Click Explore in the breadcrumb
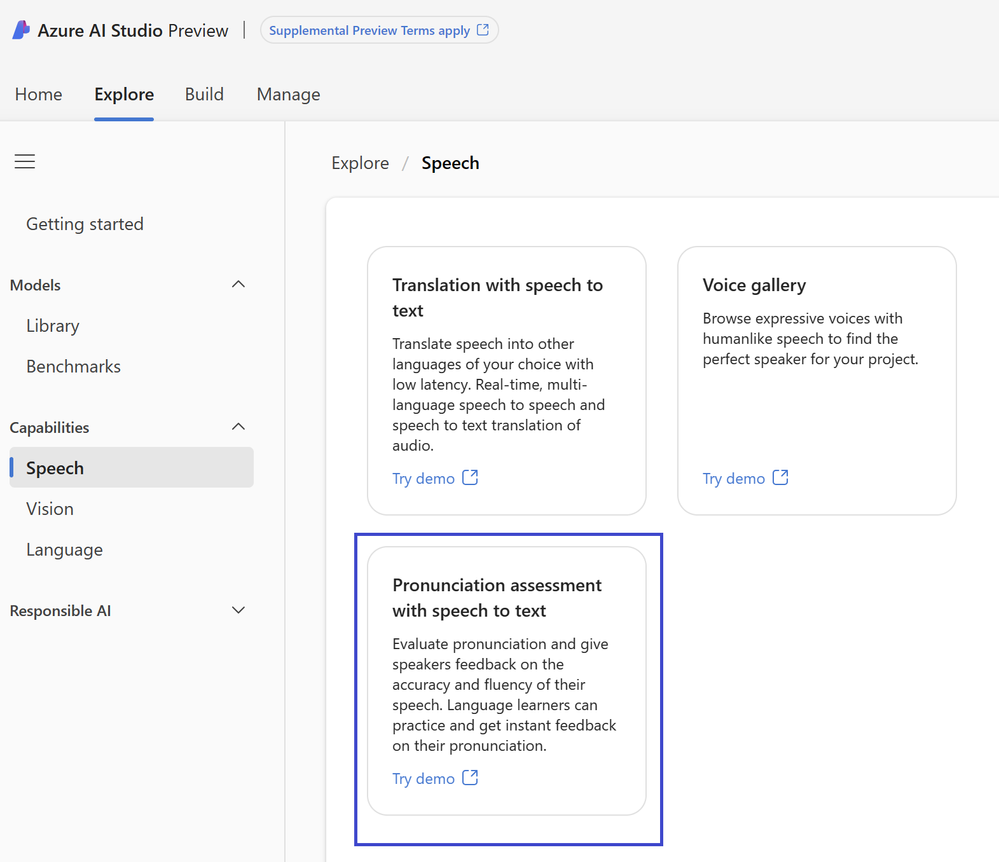Viewport: 999px width, 862px height. 360,163
